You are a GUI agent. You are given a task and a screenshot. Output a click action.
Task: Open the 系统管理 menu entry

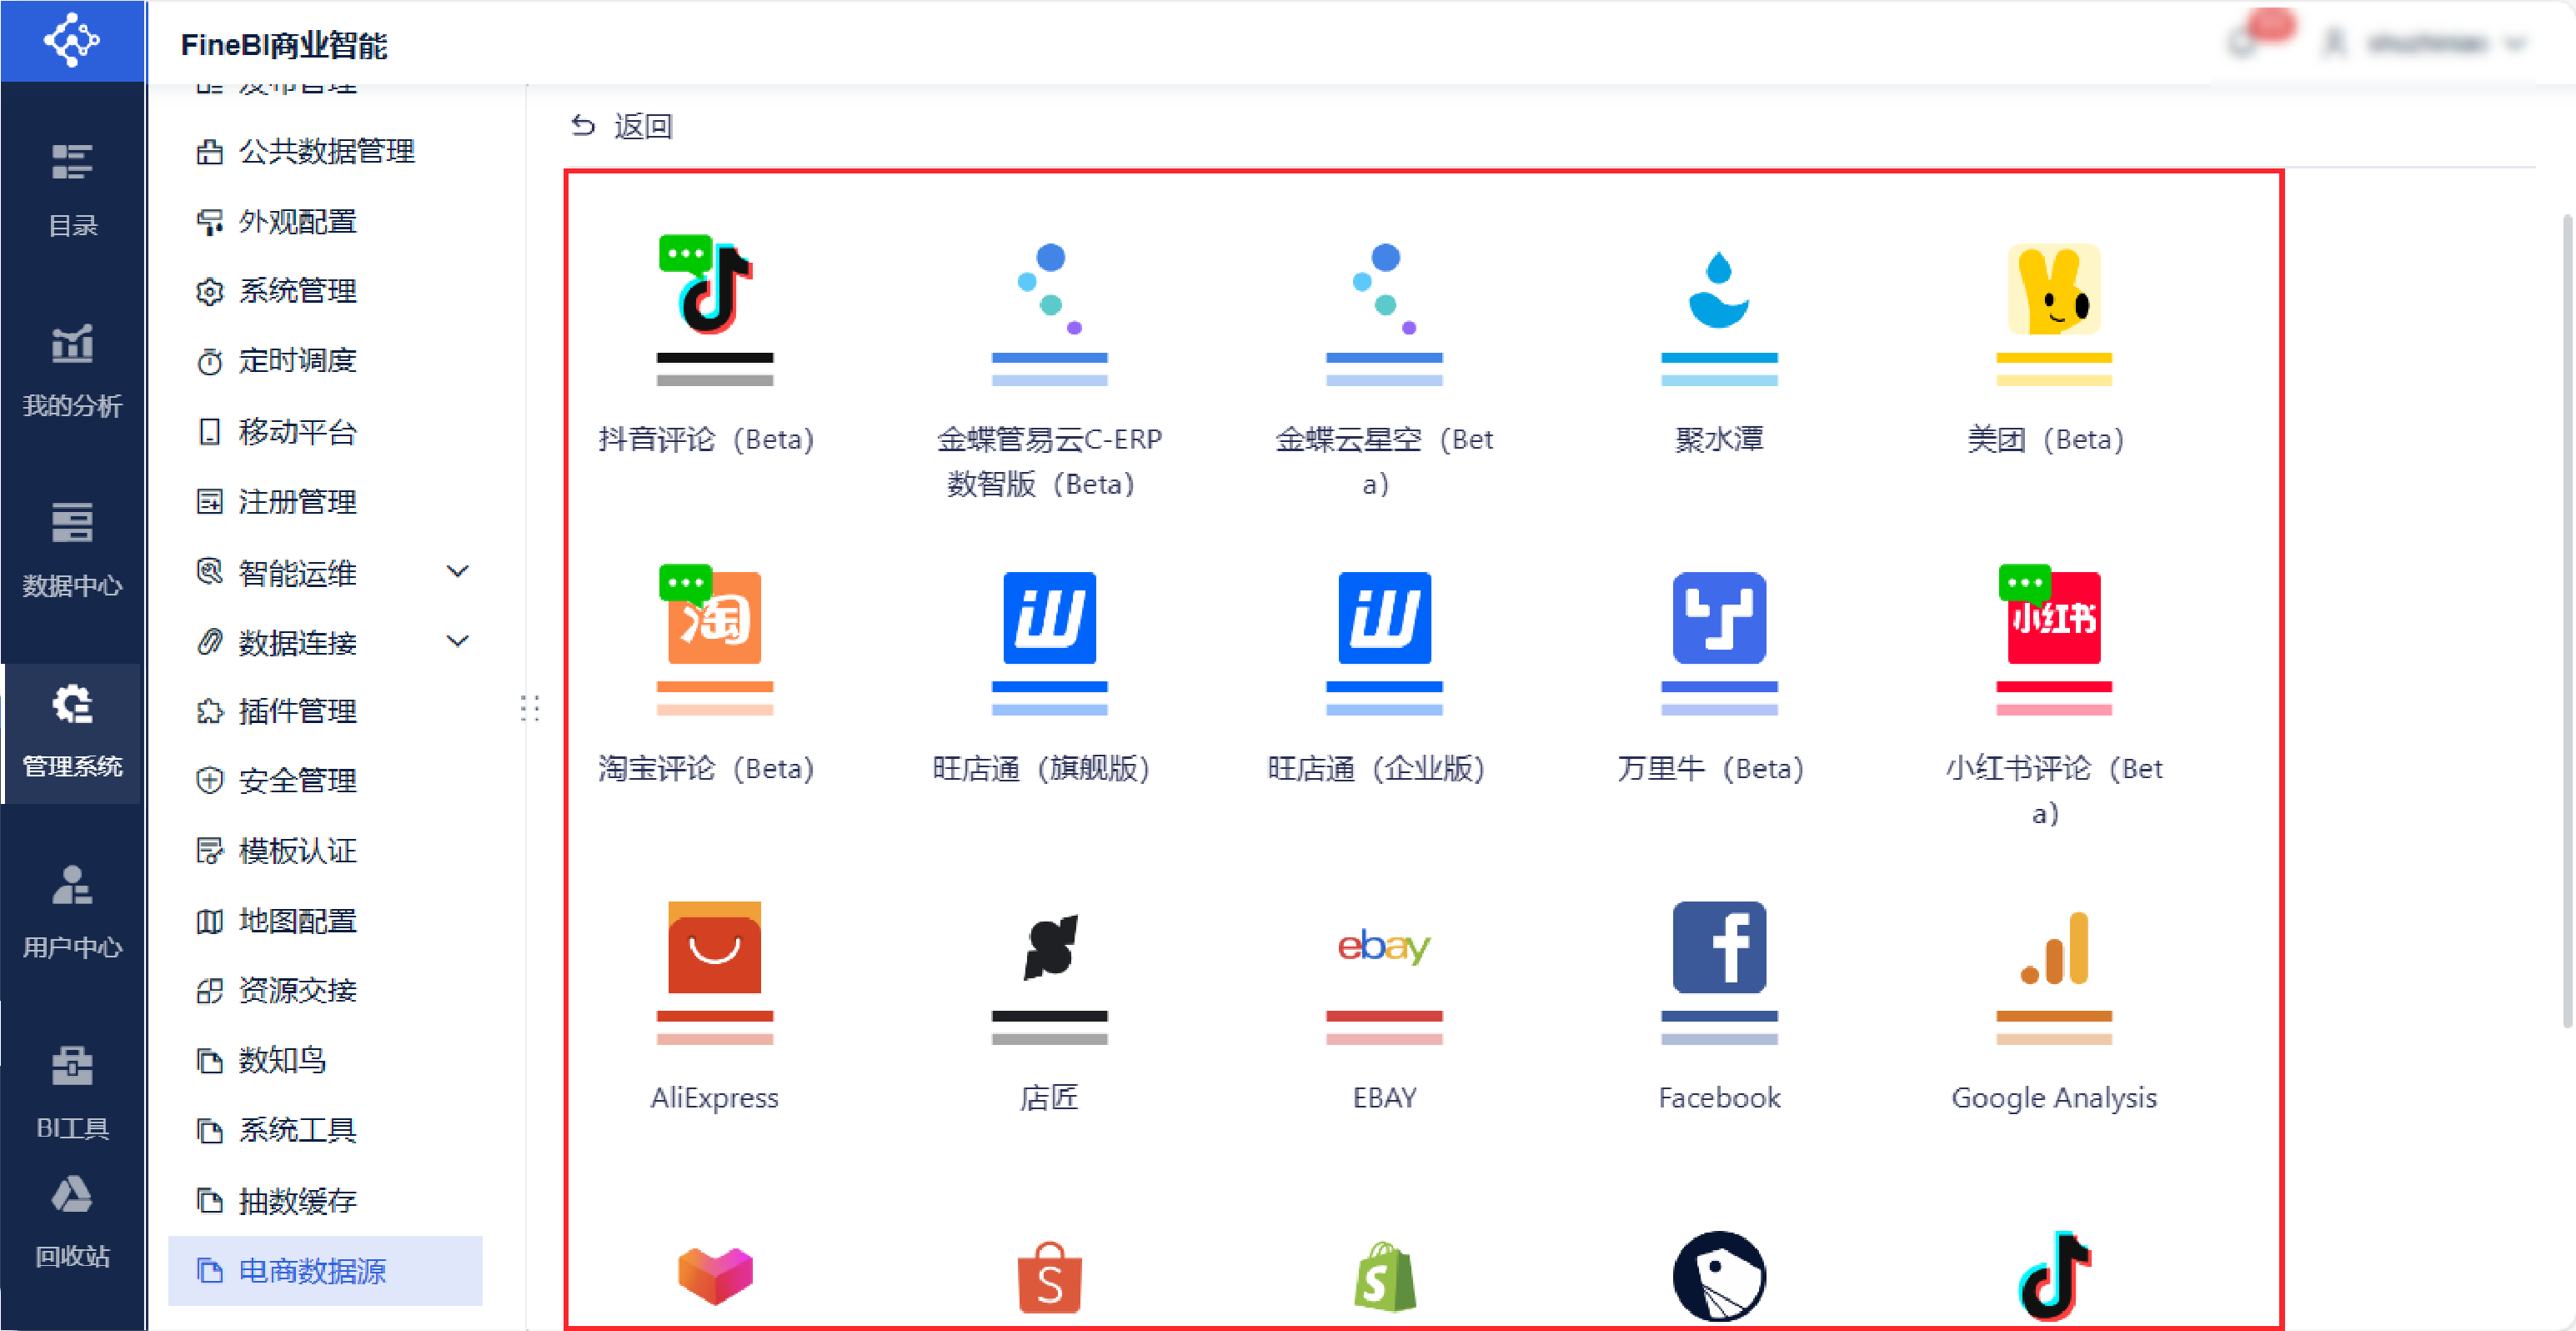point(297,292)
